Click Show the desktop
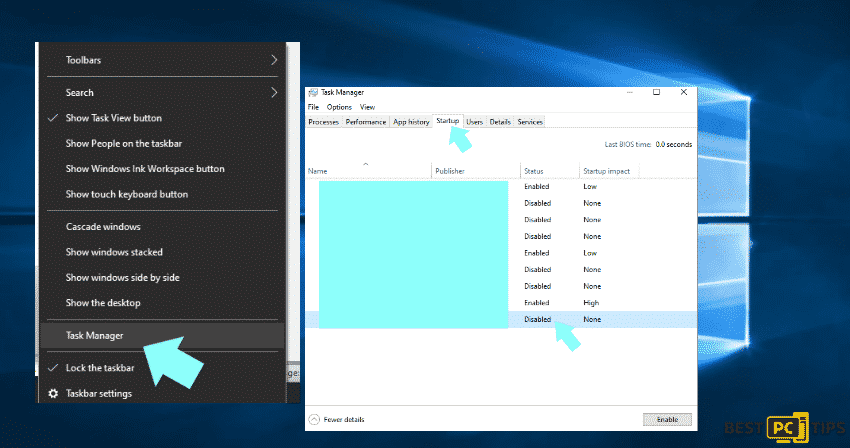 pos(103,303)
